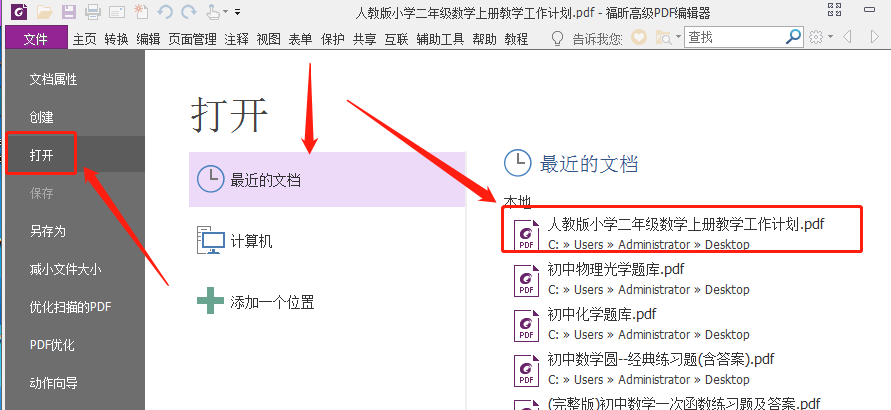Open the 共享 tab
The height and width of the screenshot is (410, 891).
tap(365, 39)
